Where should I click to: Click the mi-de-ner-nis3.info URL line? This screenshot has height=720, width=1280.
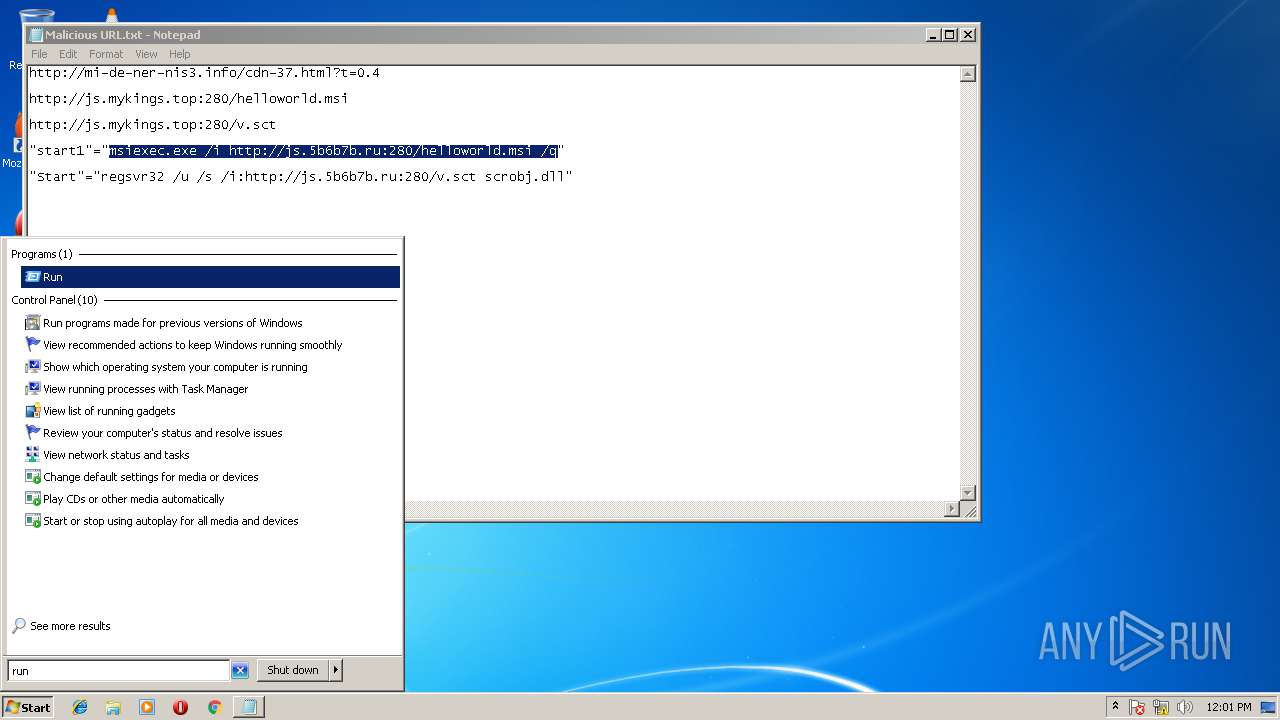(x=204, y=73)
